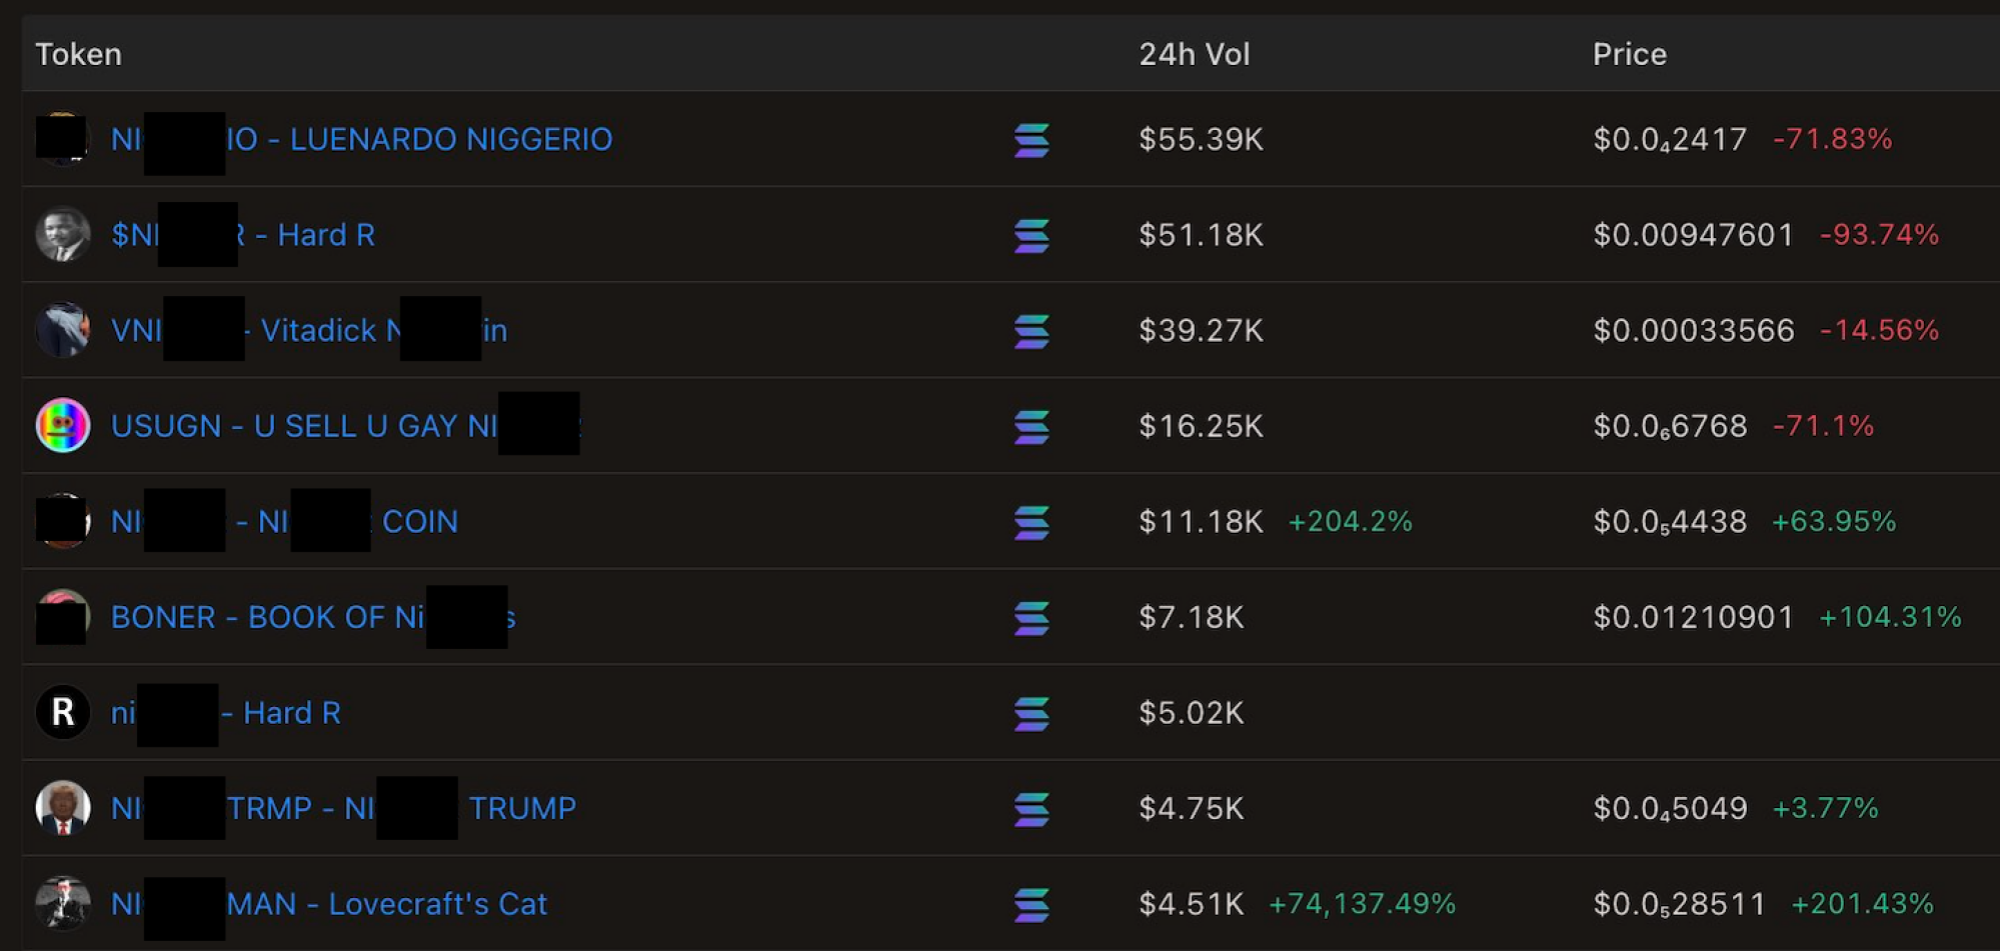Click the Solana chain icon in the $55.39K volume row
2000x951 pixels.
point(1031,140)
